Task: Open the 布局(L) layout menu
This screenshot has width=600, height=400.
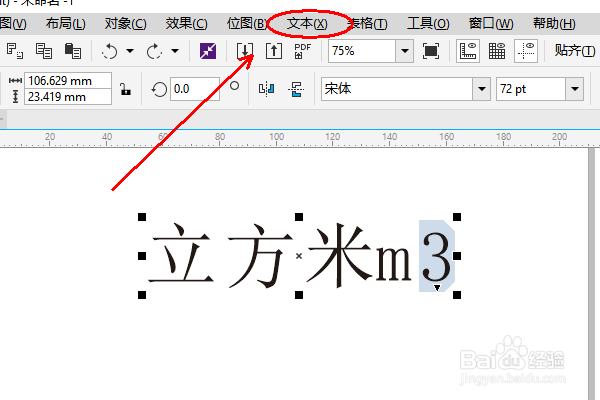Action: pyautogui.click(x=65, y=24)
